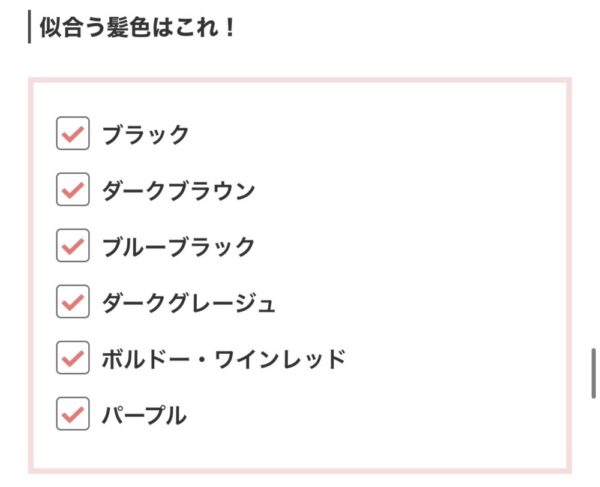
Task: Select the ダークブラウン text label
Action: click(178, 191)
